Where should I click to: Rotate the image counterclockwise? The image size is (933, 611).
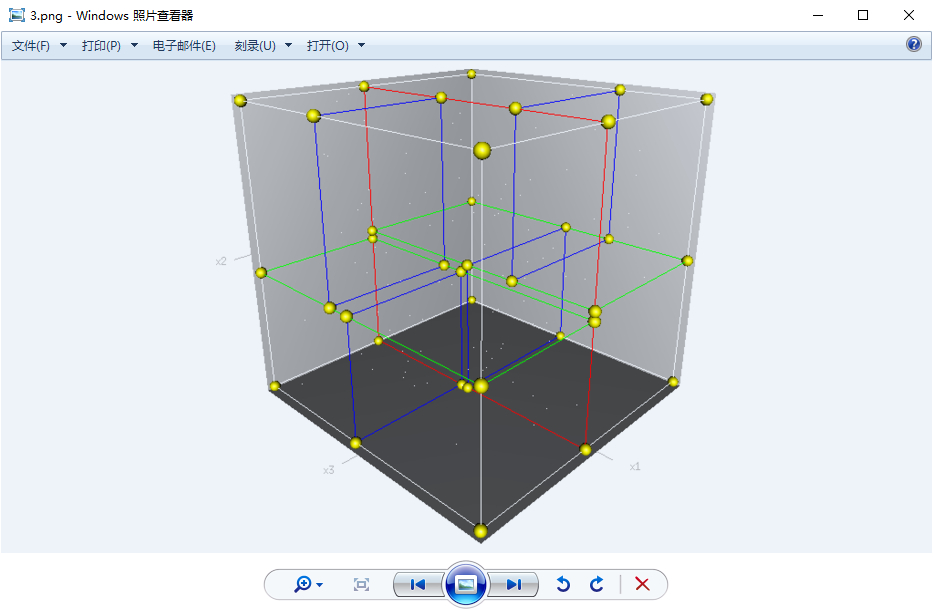(x=563, y=584)
